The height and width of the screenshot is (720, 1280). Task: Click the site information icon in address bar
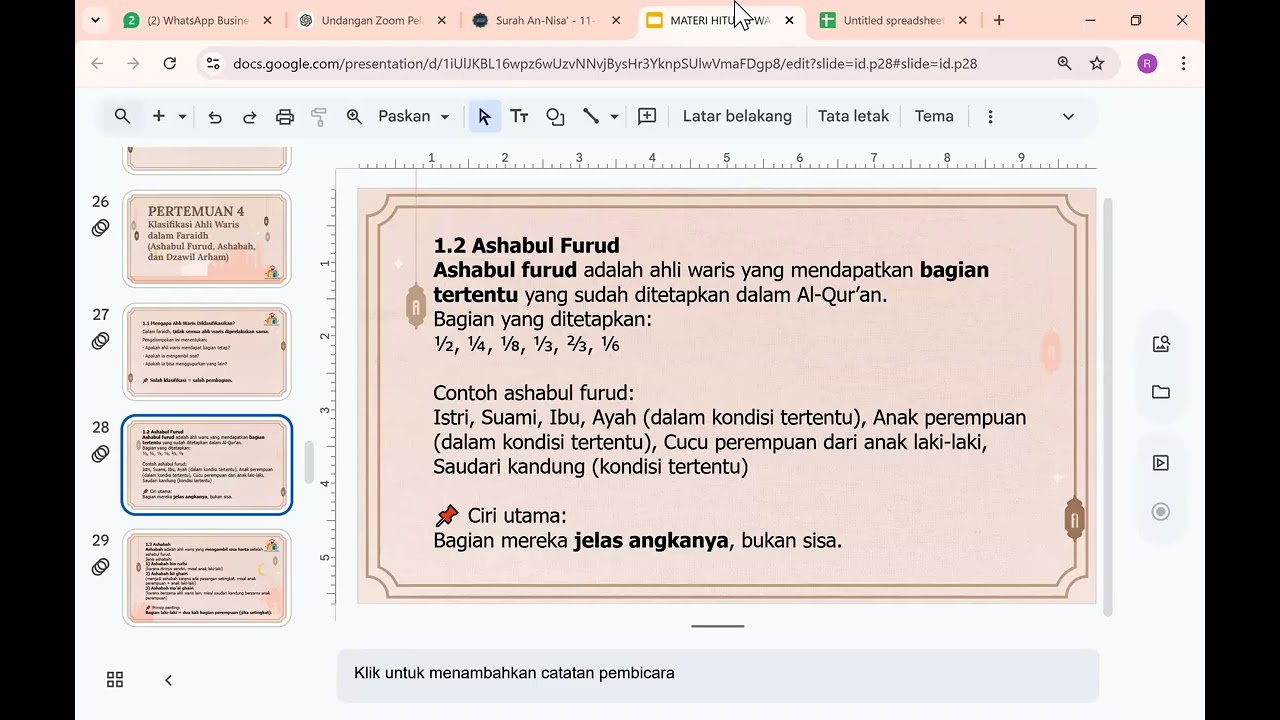point(212,63)
